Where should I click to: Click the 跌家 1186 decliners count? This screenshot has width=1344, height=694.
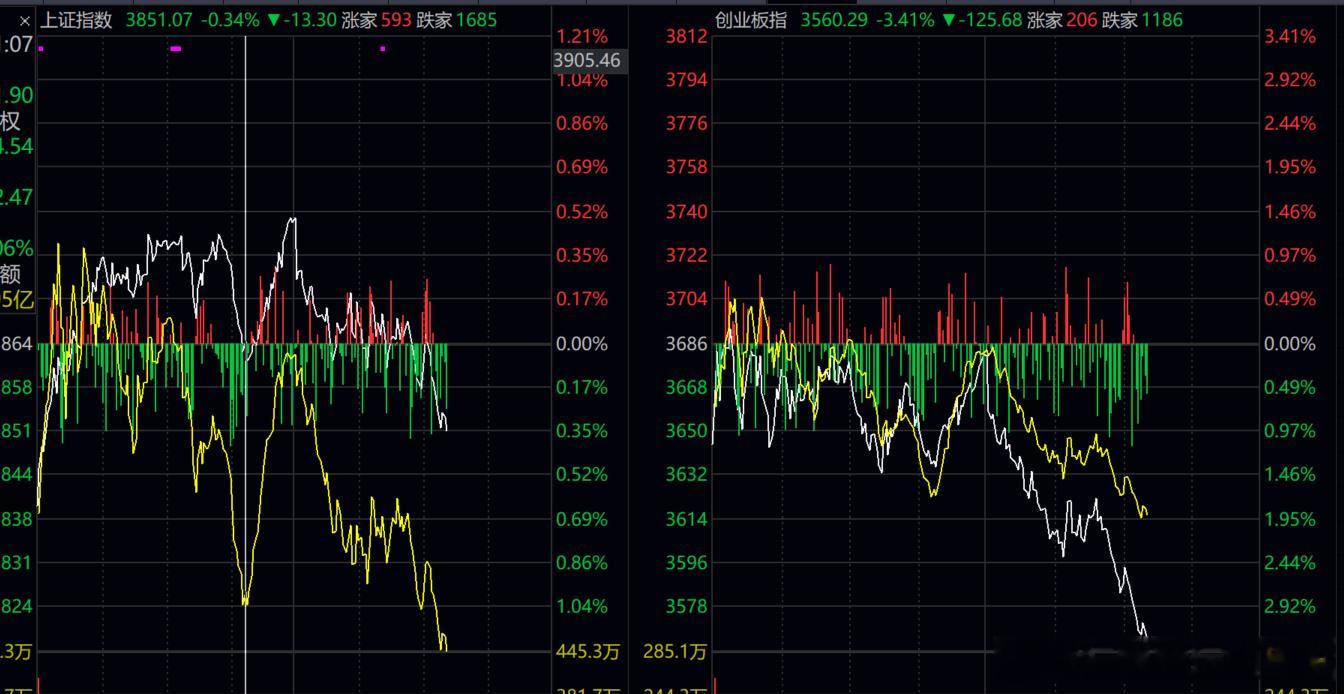(1142, 19)
